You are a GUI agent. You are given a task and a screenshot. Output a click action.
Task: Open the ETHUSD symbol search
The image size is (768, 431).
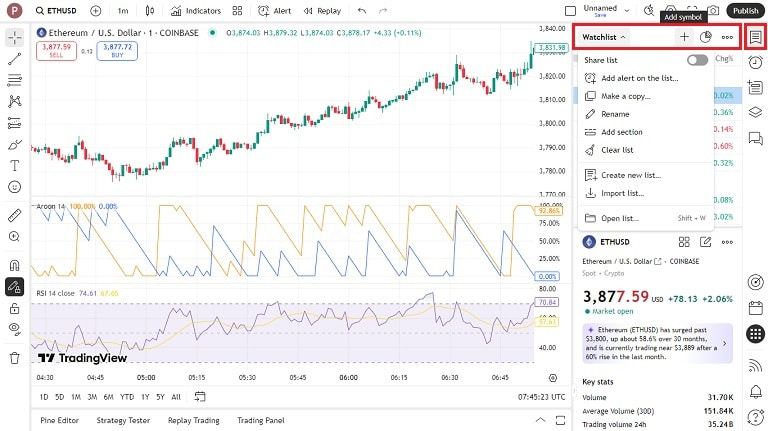[x=56, y=11]
